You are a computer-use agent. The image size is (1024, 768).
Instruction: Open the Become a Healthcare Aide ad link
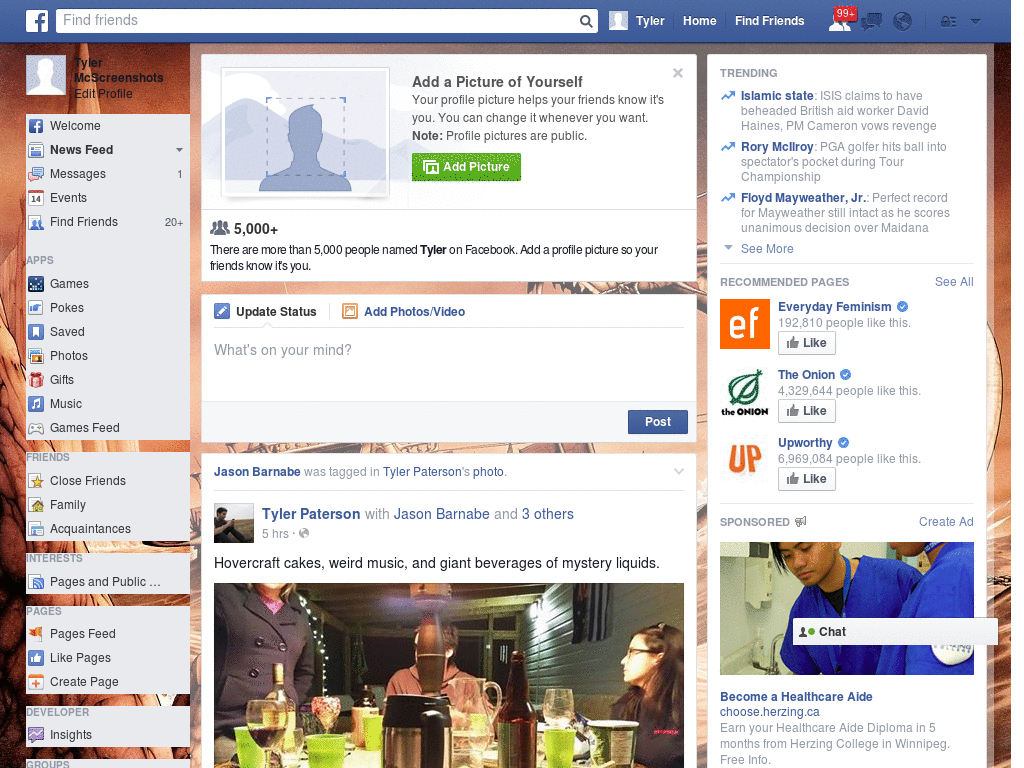[796, 697]
